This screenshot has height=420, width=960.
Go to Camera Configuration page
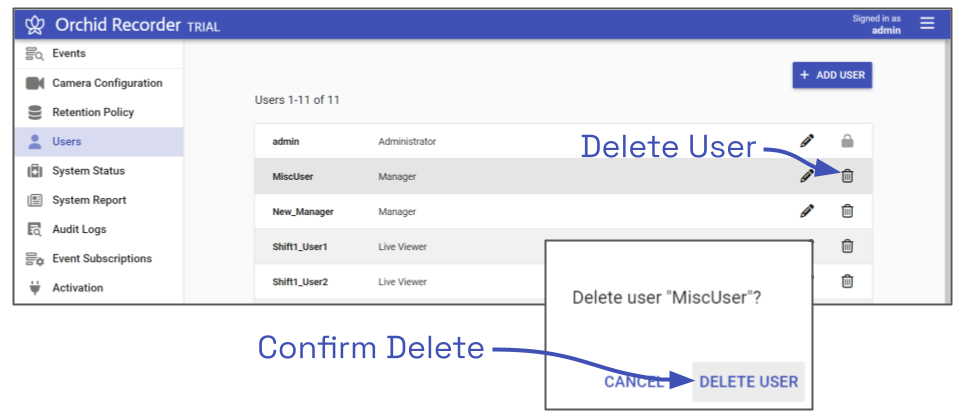106,83
